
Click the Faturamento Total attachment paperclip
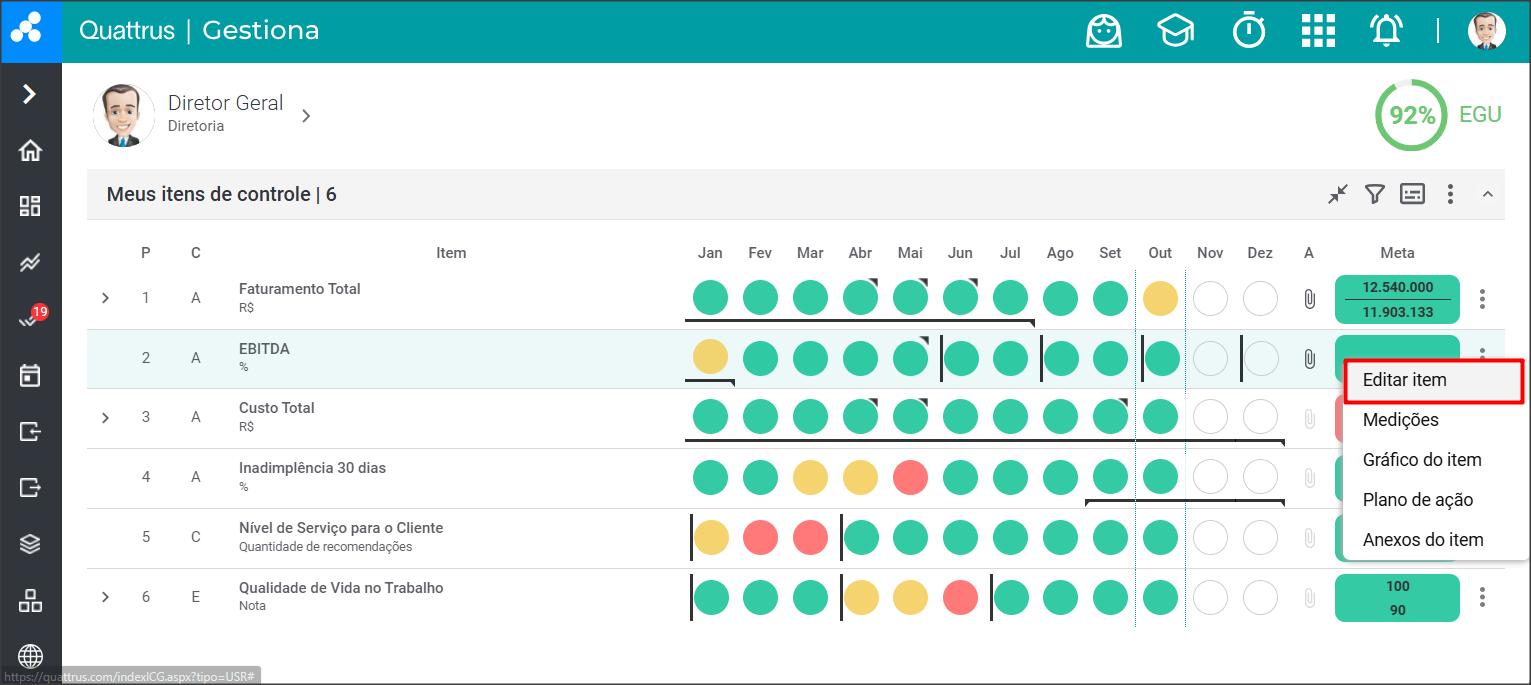coord(1309,299)
